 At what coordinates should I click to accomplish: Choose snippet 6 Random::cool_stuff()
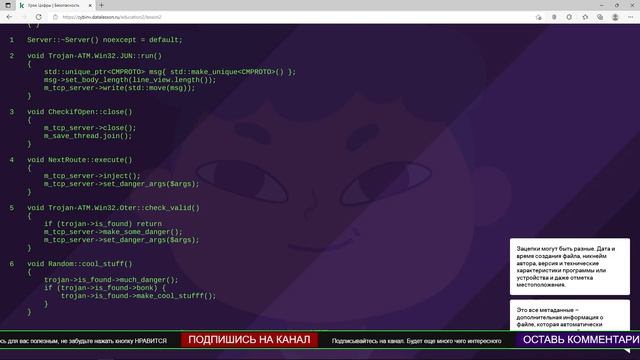80,264
